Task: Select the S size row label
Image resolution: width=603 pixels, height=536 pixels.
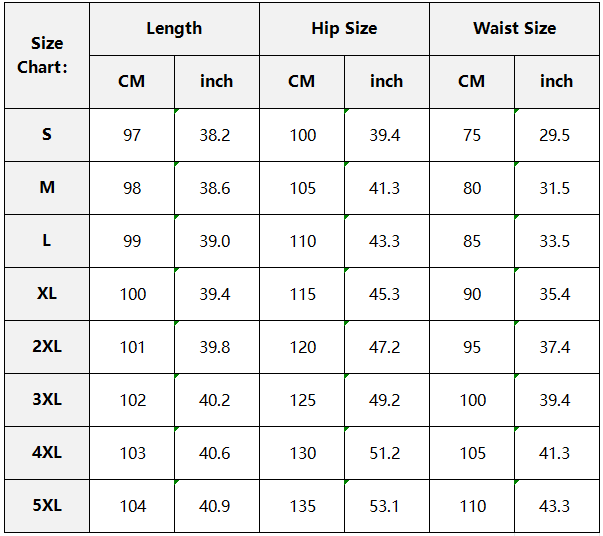Action: coord(47,134)
